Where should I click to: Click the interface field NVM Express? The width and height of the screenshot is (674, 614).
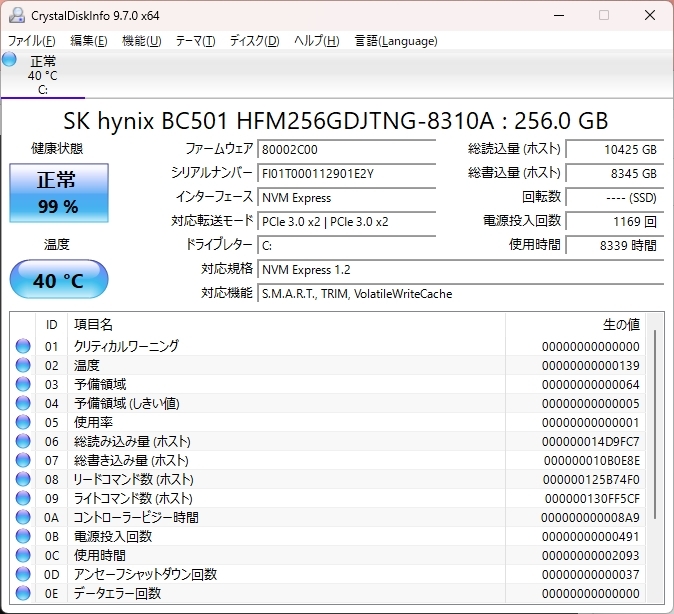[346, 197]
